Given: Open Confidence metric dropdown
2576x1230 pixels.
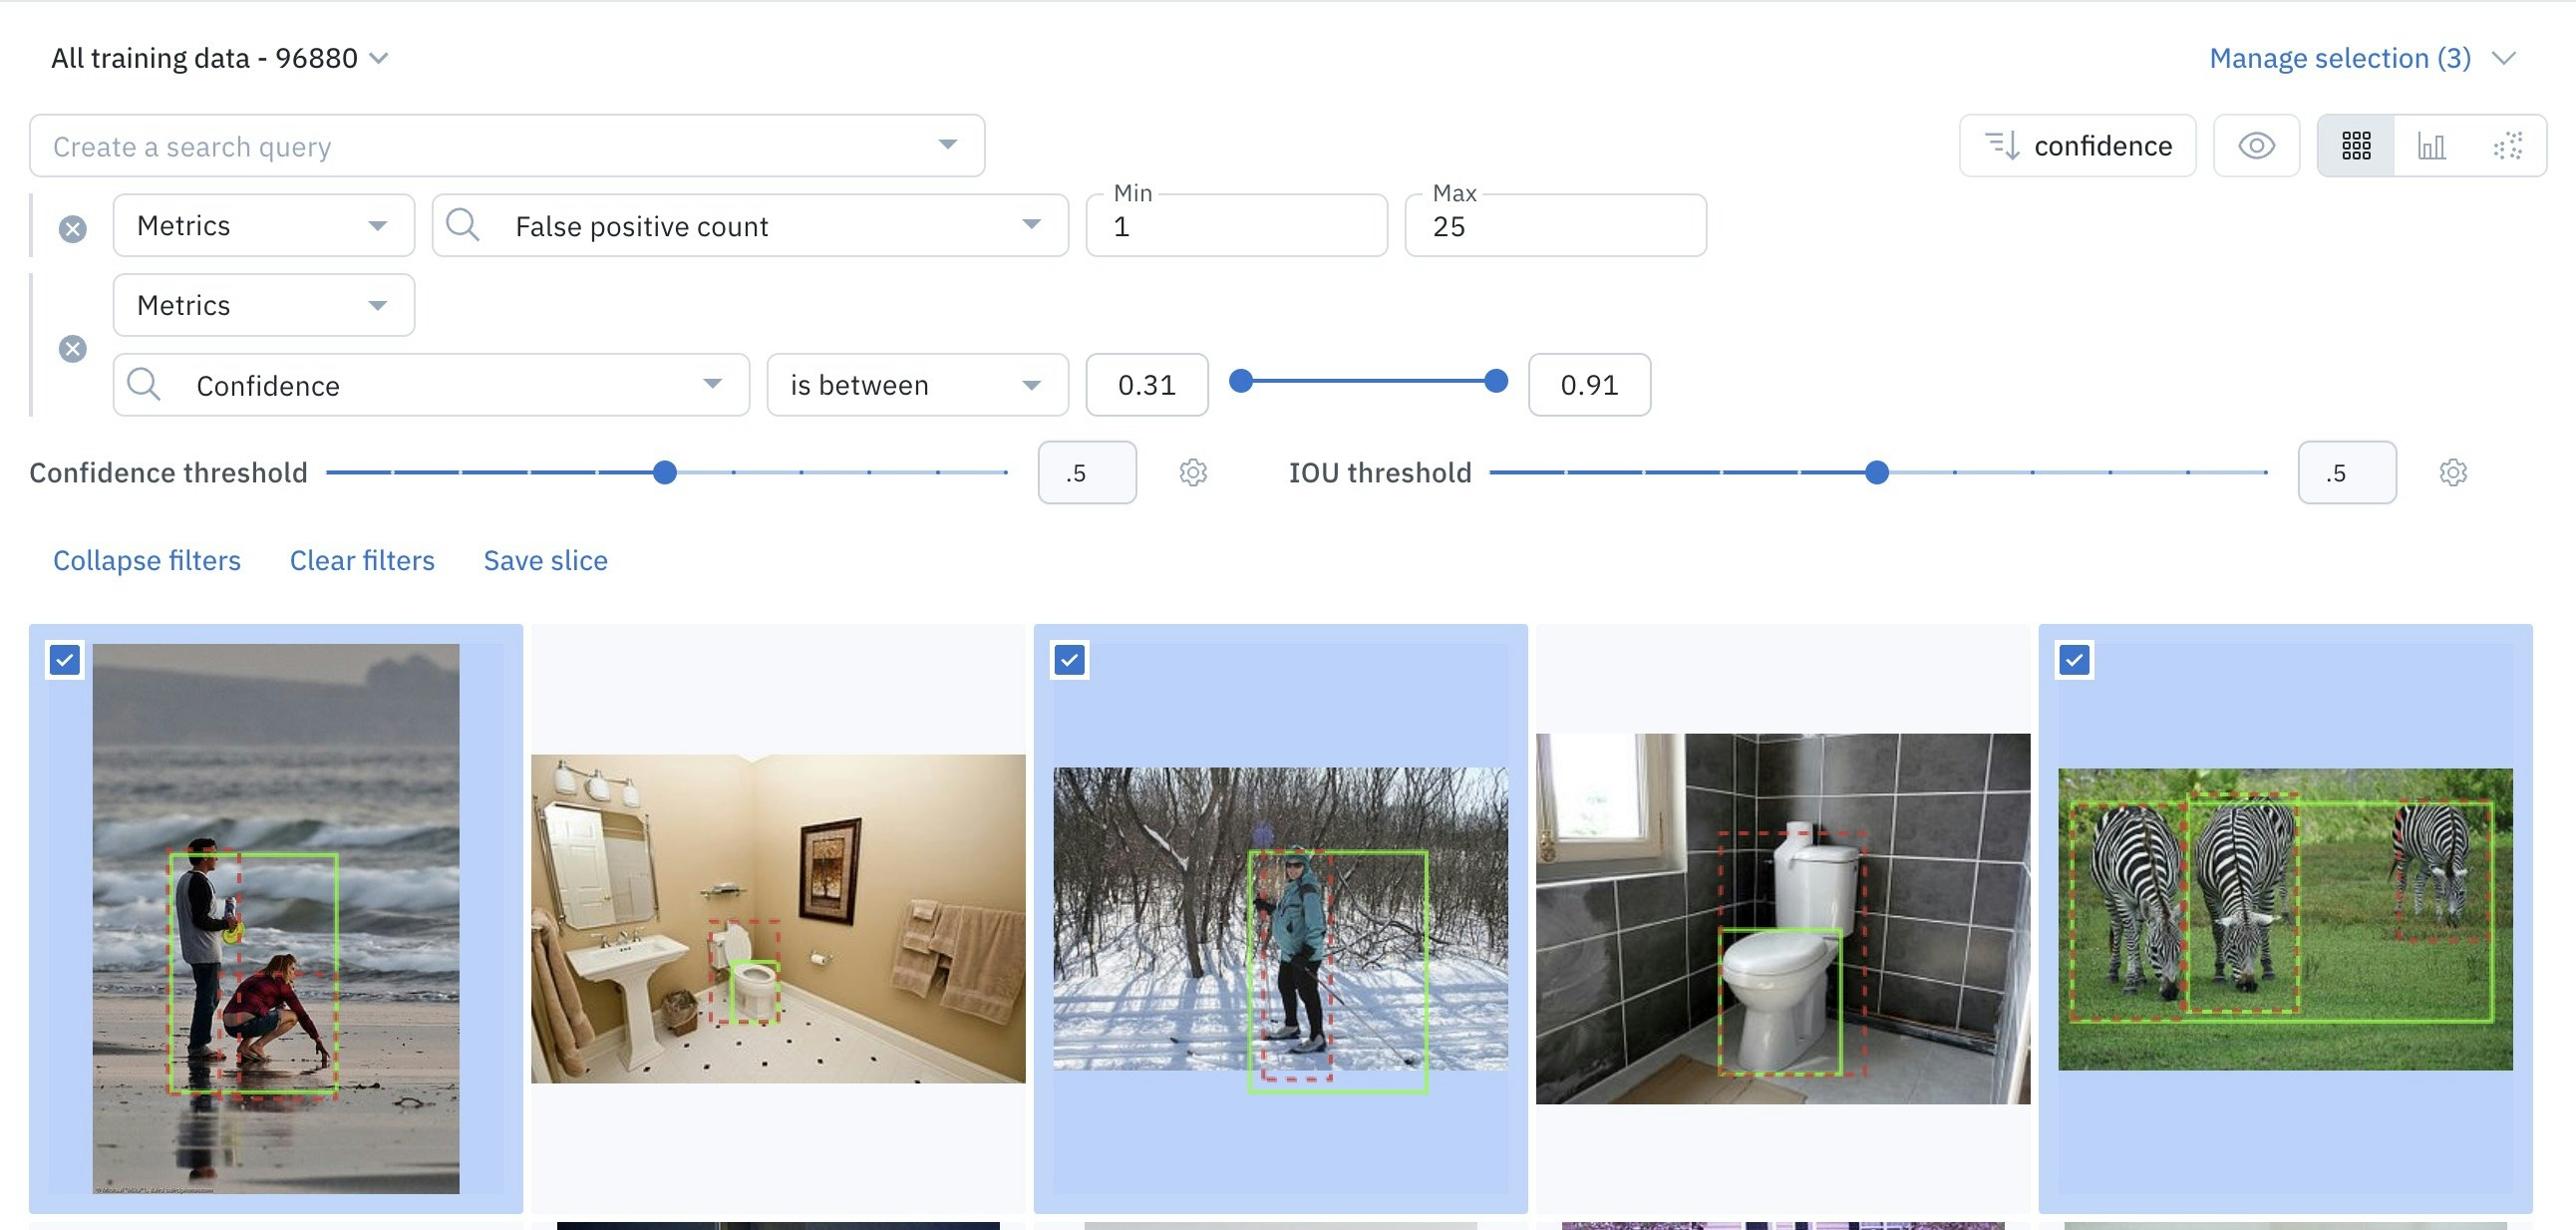Looking at the screenshot, I should [431, 384].
